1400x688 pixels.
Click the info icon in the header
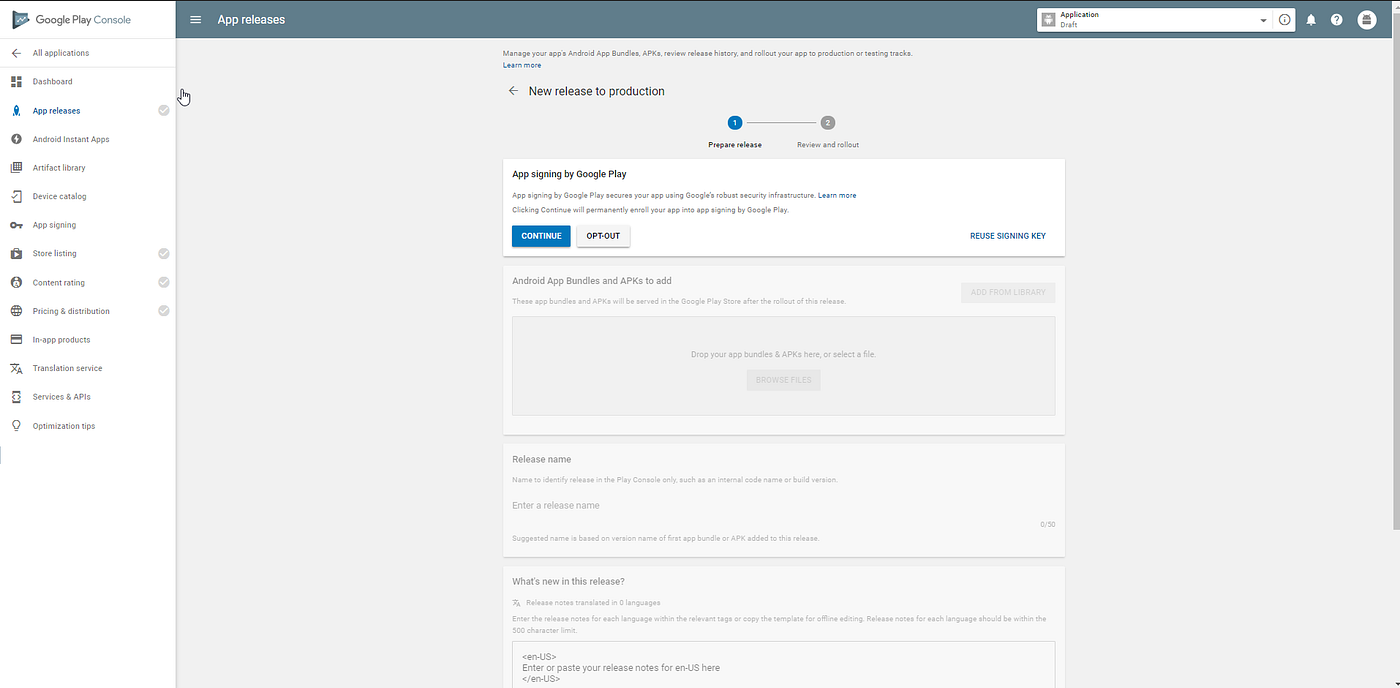(1285, 20)
